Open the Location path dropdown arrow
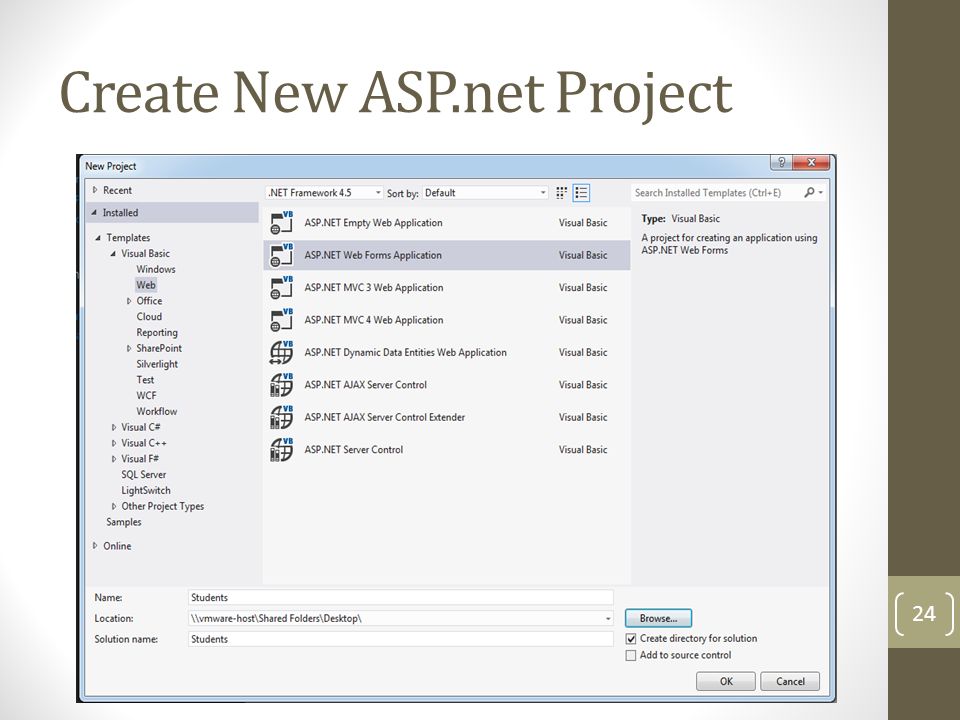 point(607,619)
